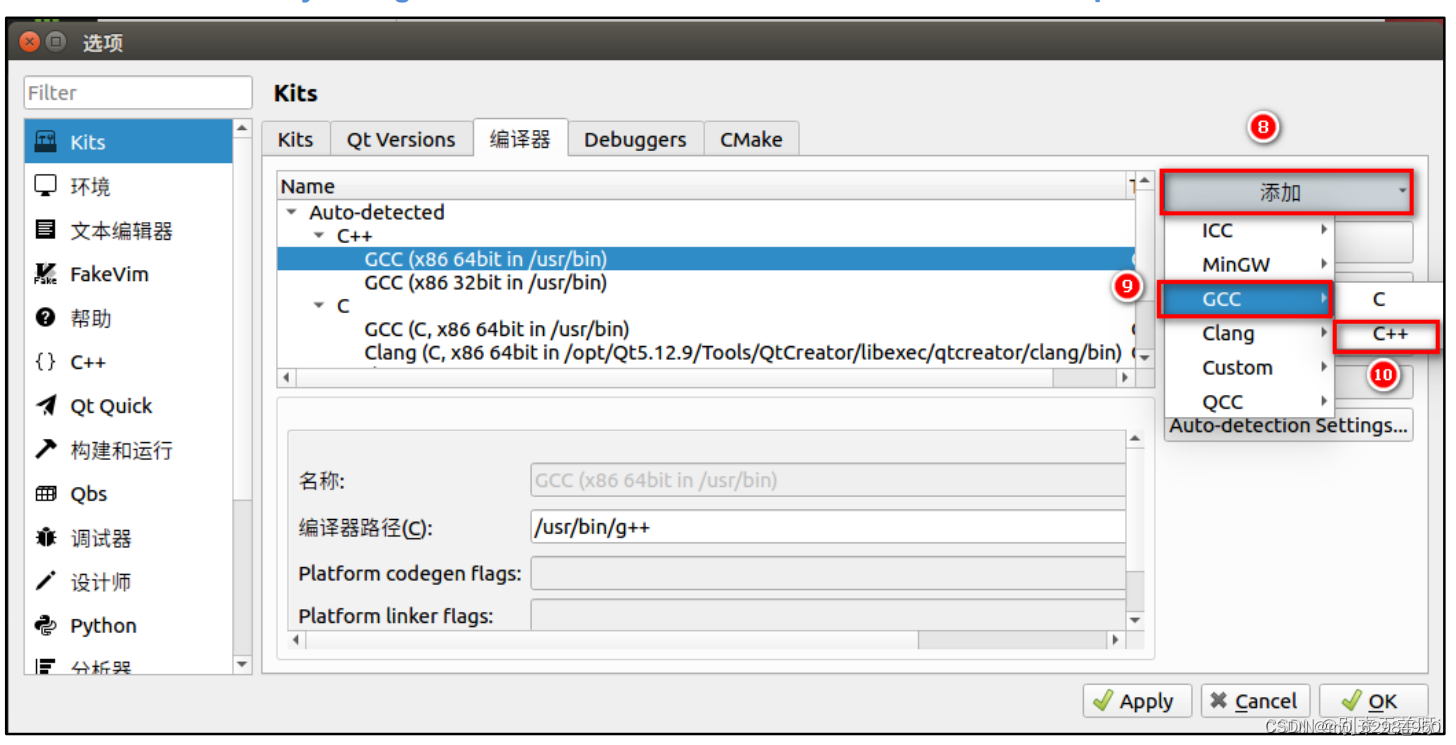Select Qt Quick in the sidebar
Screen dimensions: 1456x745
(x=103, y=405)
